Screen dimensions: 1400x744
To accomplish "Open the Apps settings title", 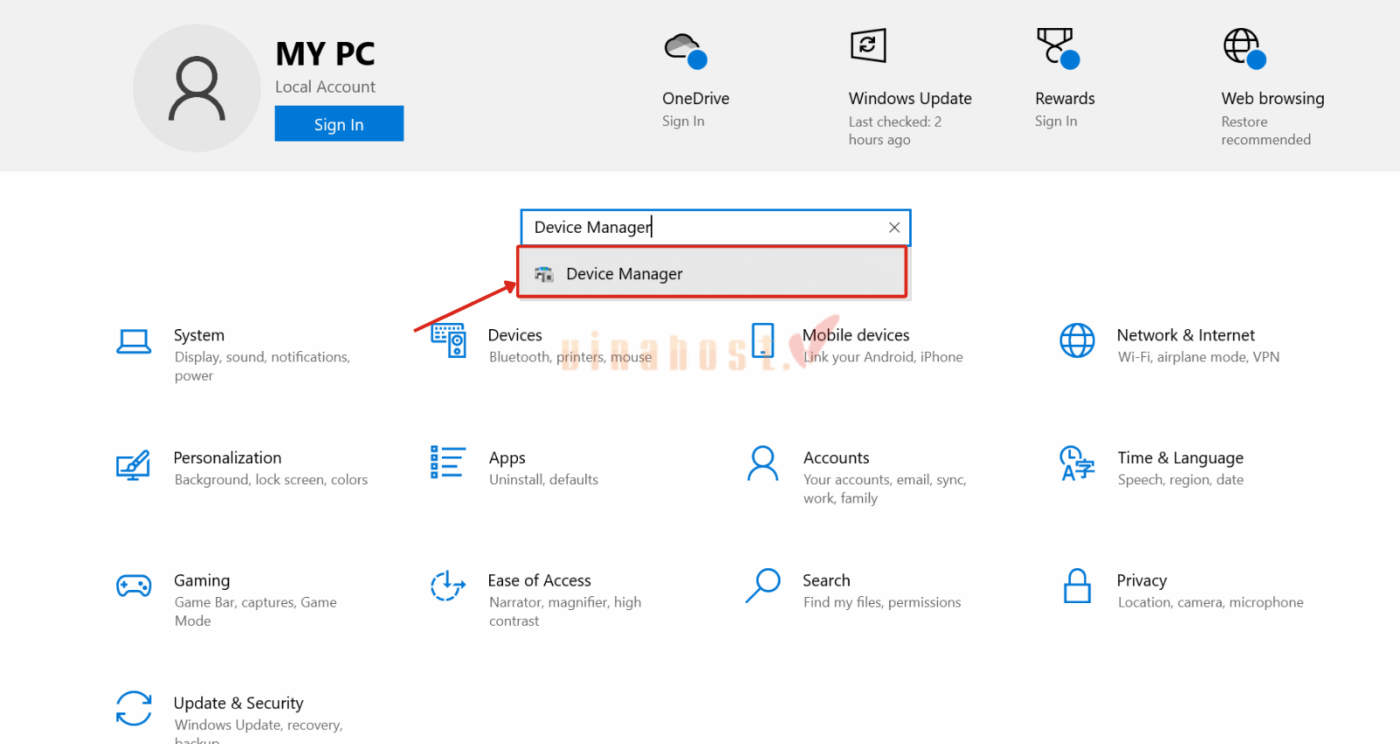I will tap(507, 458).
